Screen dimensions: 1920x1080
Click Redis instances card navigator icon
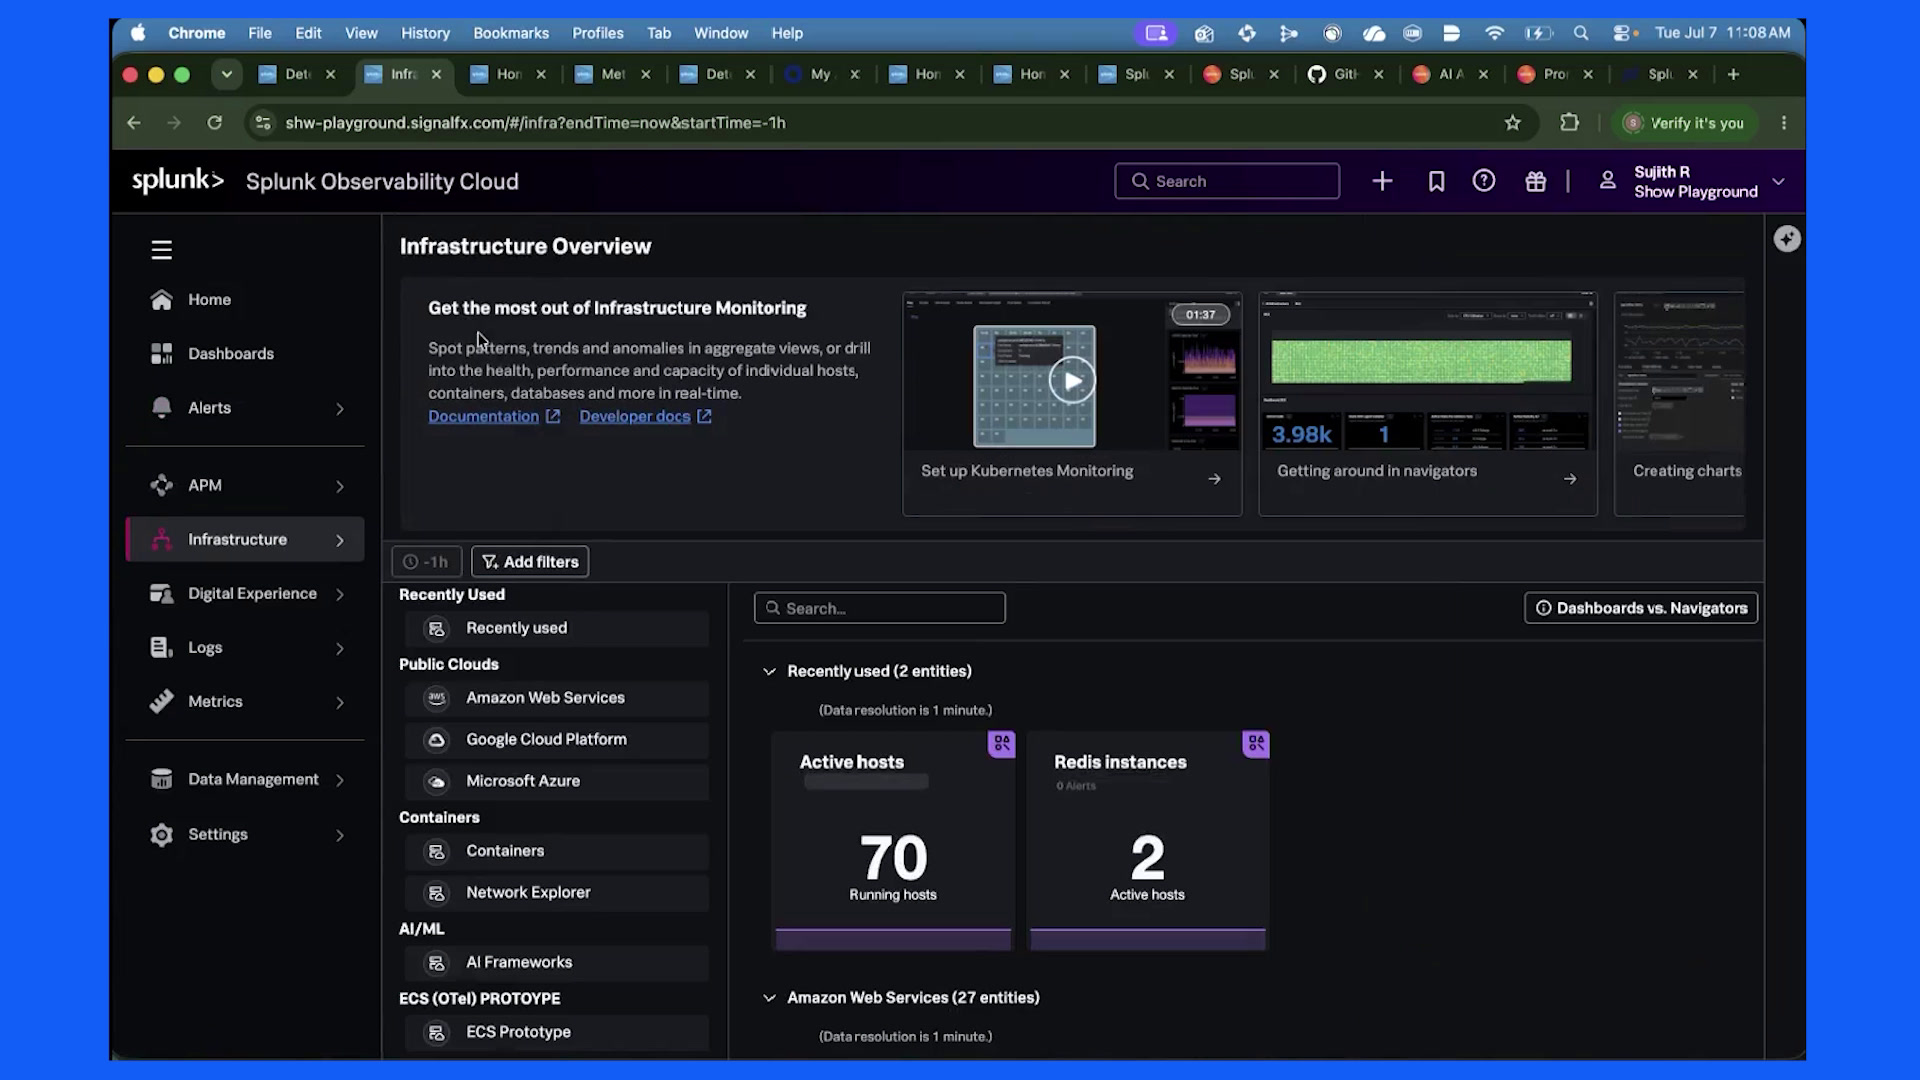(1256, 743)
